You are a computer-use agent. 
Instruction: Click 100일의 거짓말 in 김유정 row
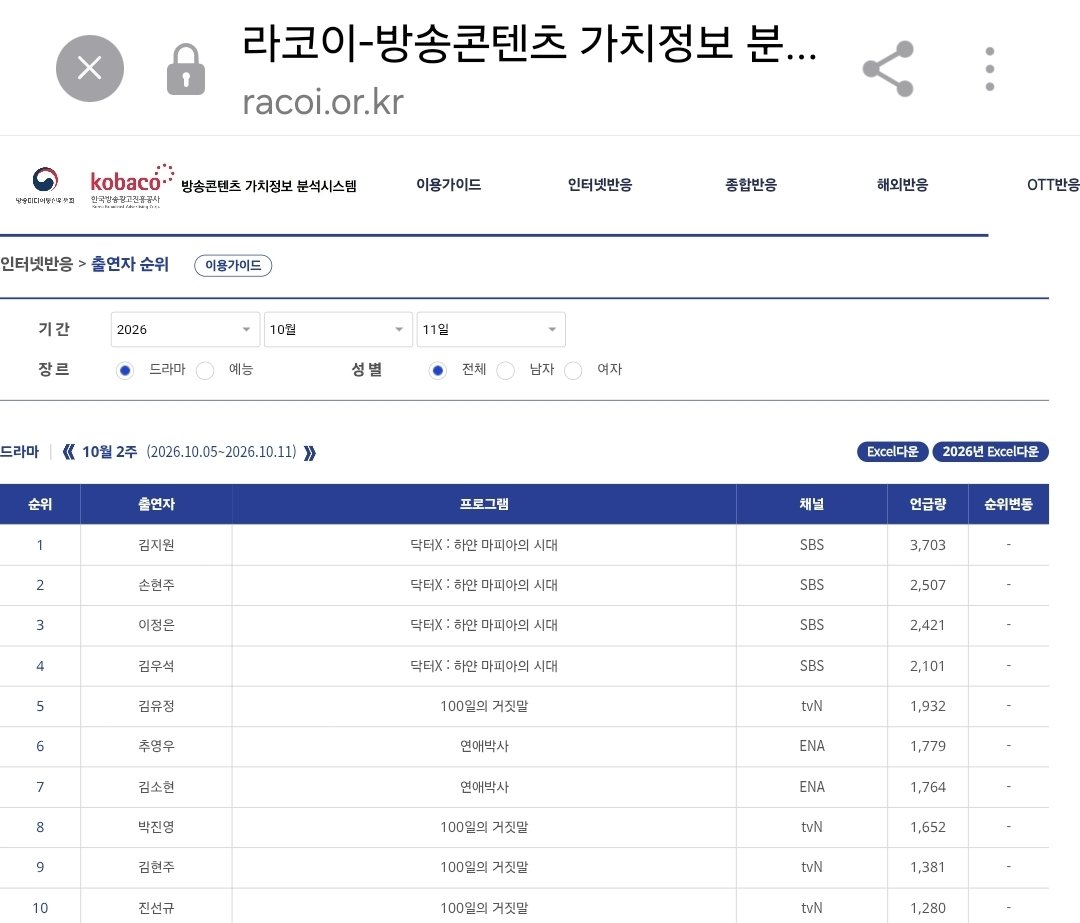click(x=484, y=706)
